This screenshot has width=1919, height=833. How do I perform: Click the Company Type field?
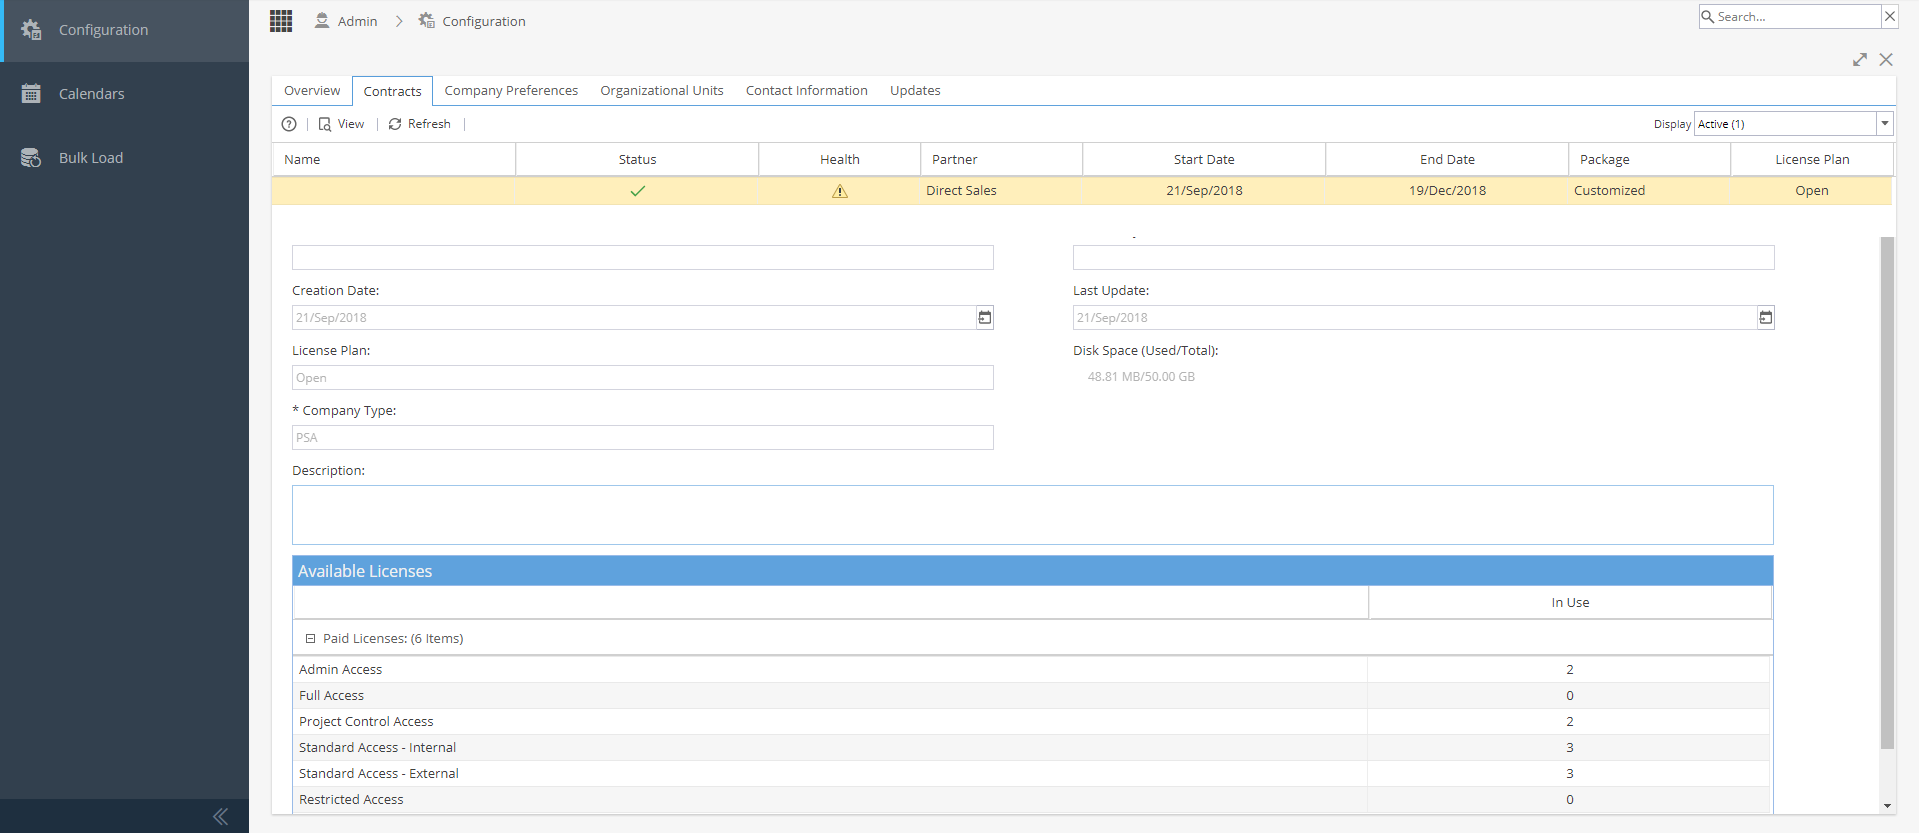tap(643, 438)
